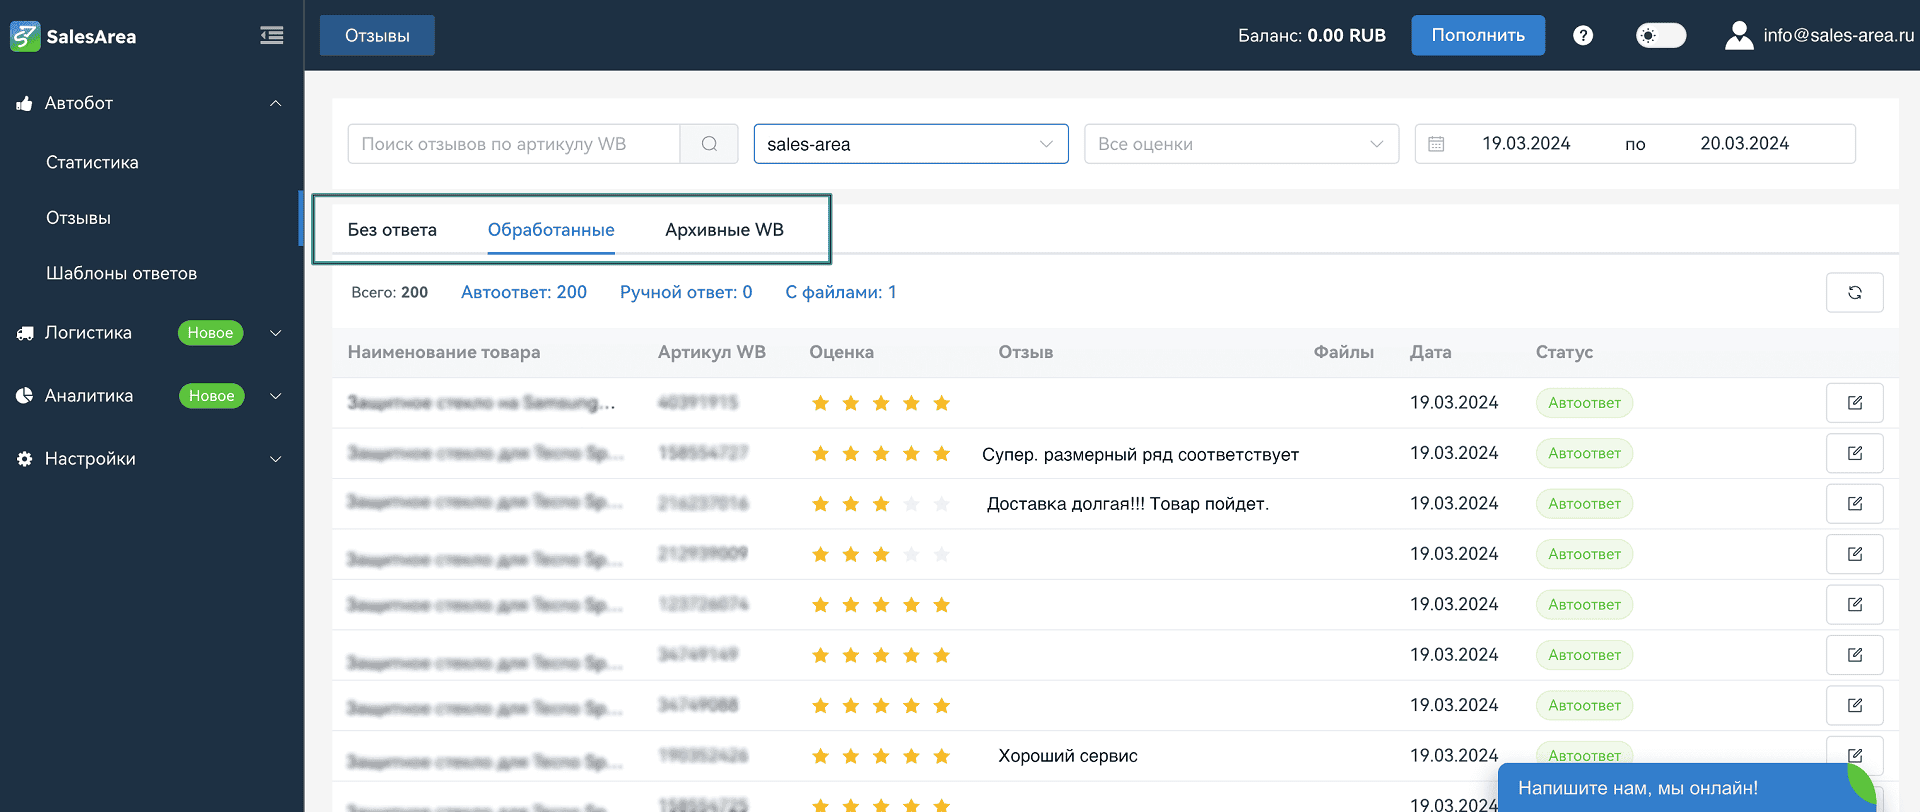Open edit icon for article 212939009 row
Image resolution: width=1920 pixels, height=812 pixels.
pyautogui.click(x=1855, y=554)
